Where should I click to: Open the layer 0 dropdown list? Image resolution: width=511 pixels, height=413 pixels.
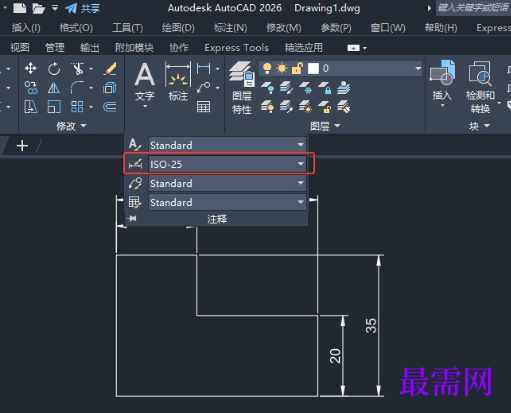(418, 69)
